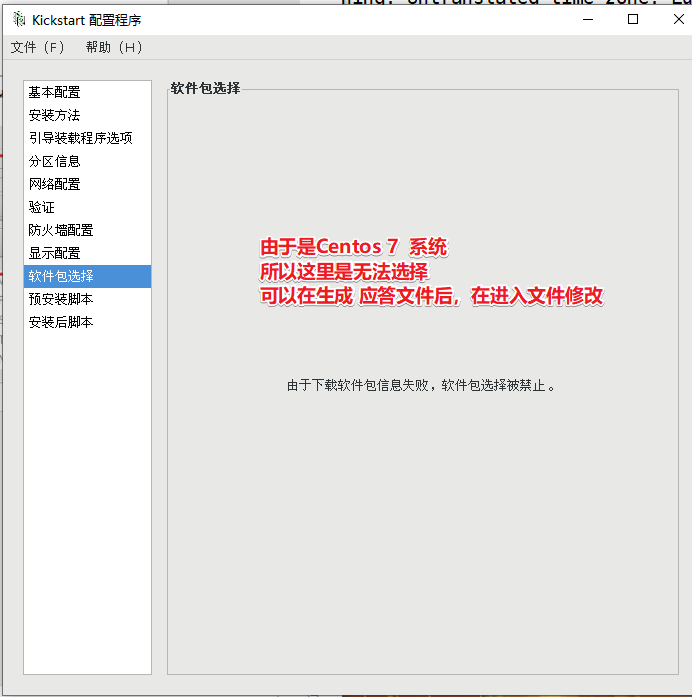Maximize the Kickstart 配置程序 window
The width and height of the screenshot is (692, 697).
coord(633,20)
